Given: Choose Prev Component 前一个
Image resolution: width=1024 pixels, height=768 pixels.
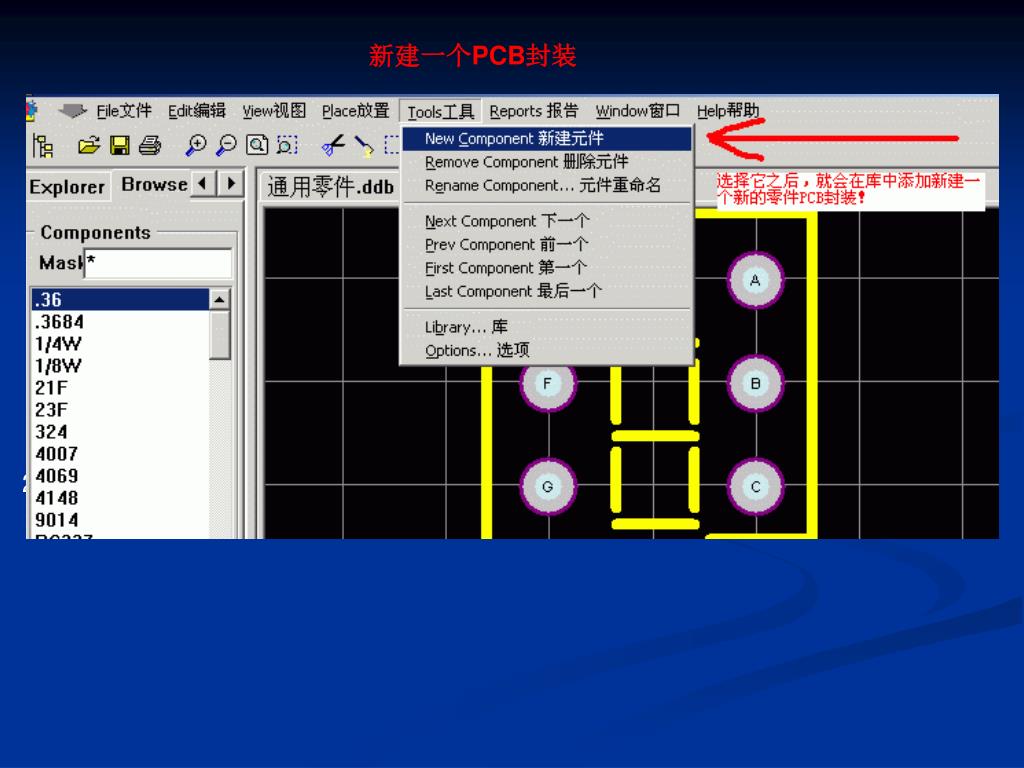Looking at the screenshot, I should [547, 245].
